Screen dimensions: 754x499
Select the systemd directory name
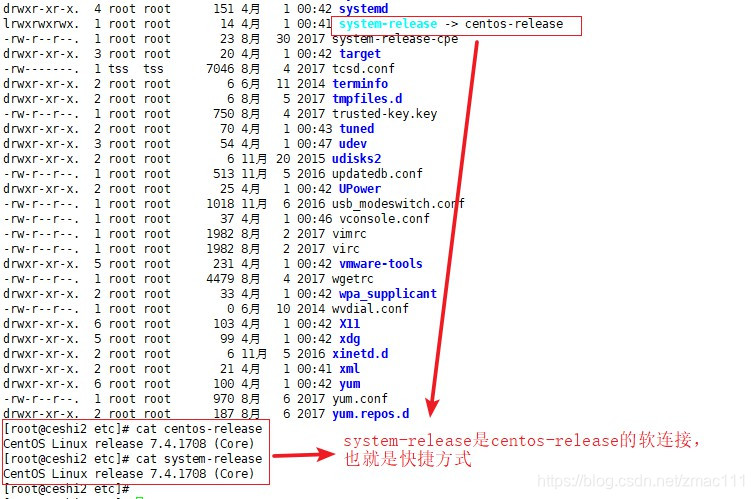tap(364, 9)
